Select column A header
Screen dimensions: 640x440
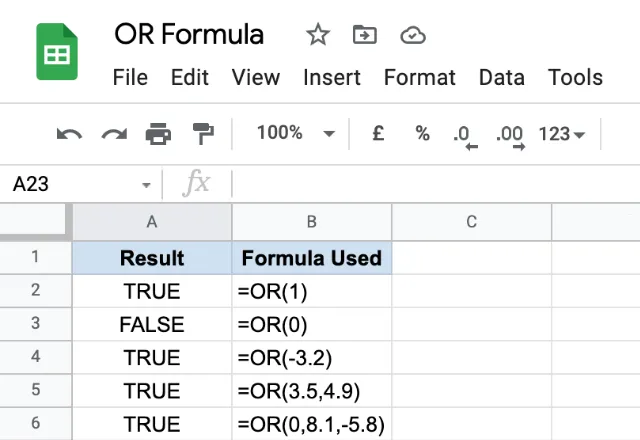click(152, 222)
